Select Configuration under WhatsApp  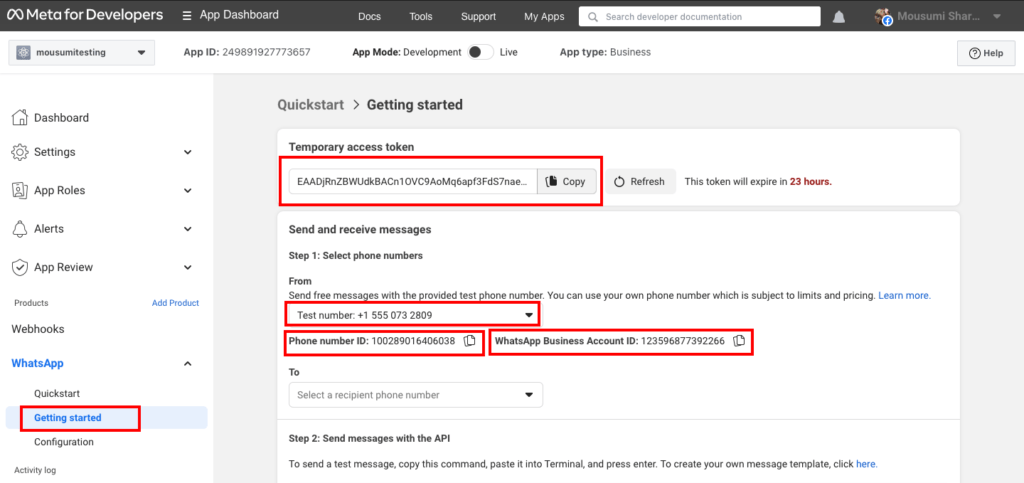(x=64, y=442)
